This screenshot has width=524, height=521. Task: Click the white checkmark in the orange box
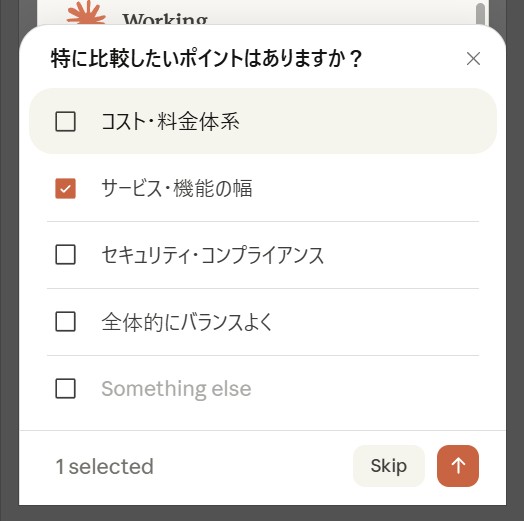[65, 188]
